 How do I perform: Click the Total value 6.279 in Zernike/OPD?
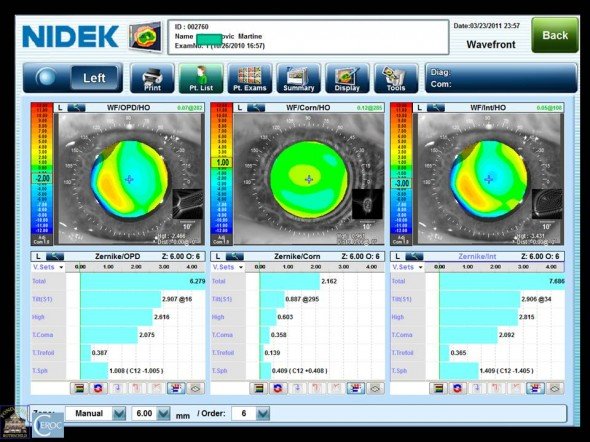point(197,281)
